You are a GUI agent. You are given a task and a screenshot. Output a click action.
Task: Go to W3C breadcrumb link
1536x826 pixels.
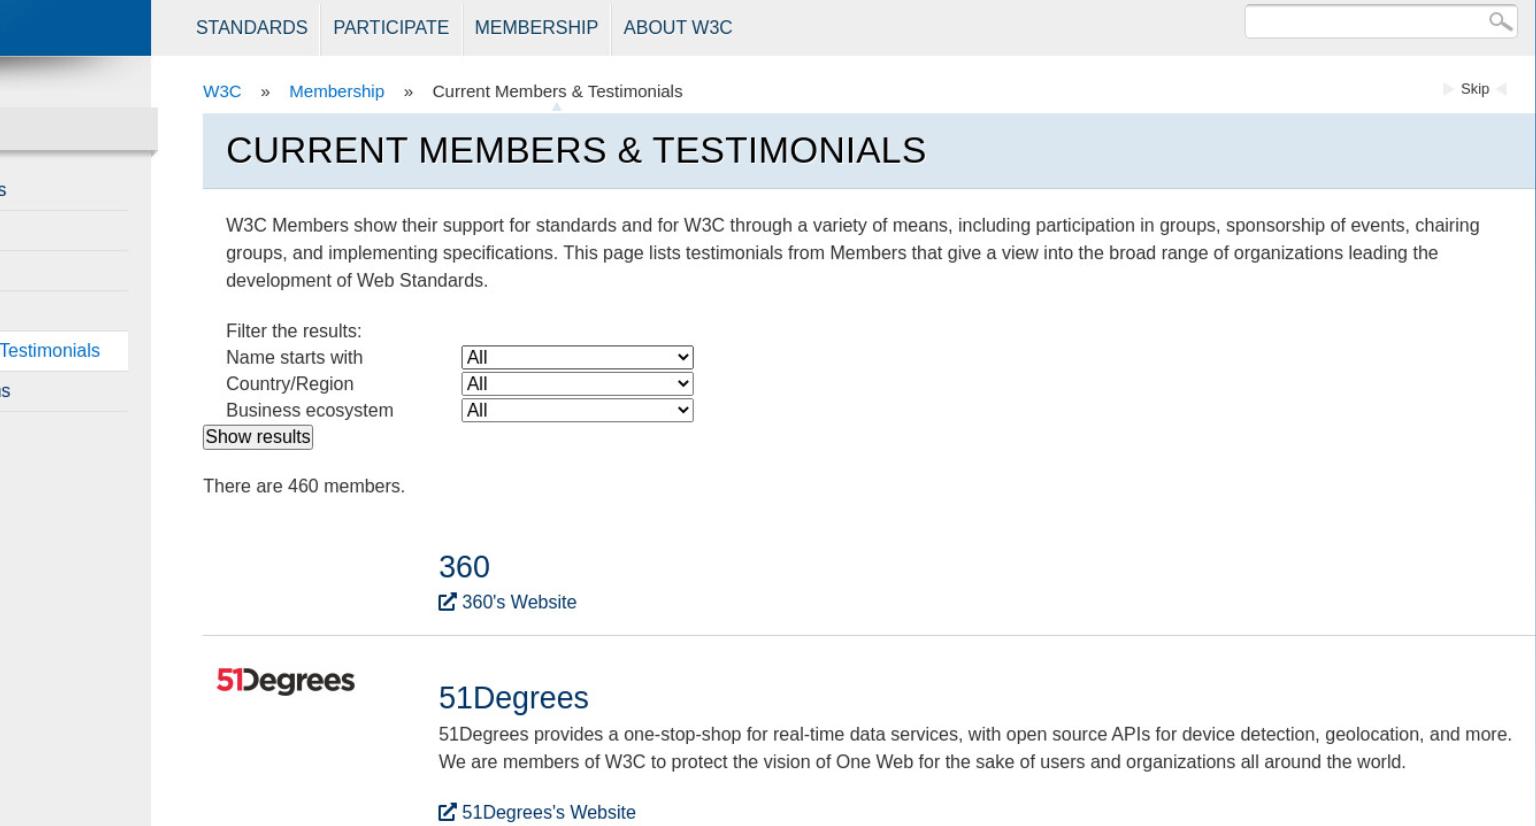click(222, 91)
